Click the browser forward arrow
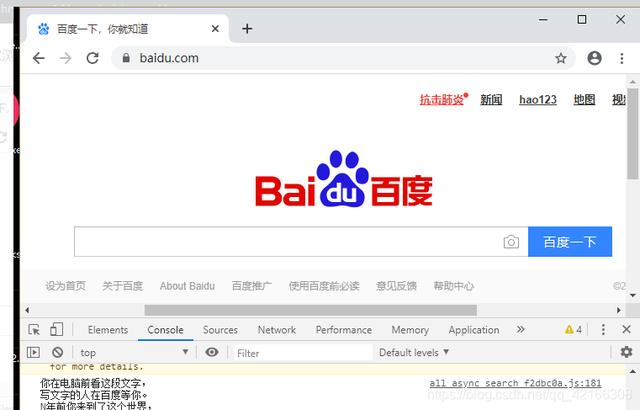 click(65, 58)
